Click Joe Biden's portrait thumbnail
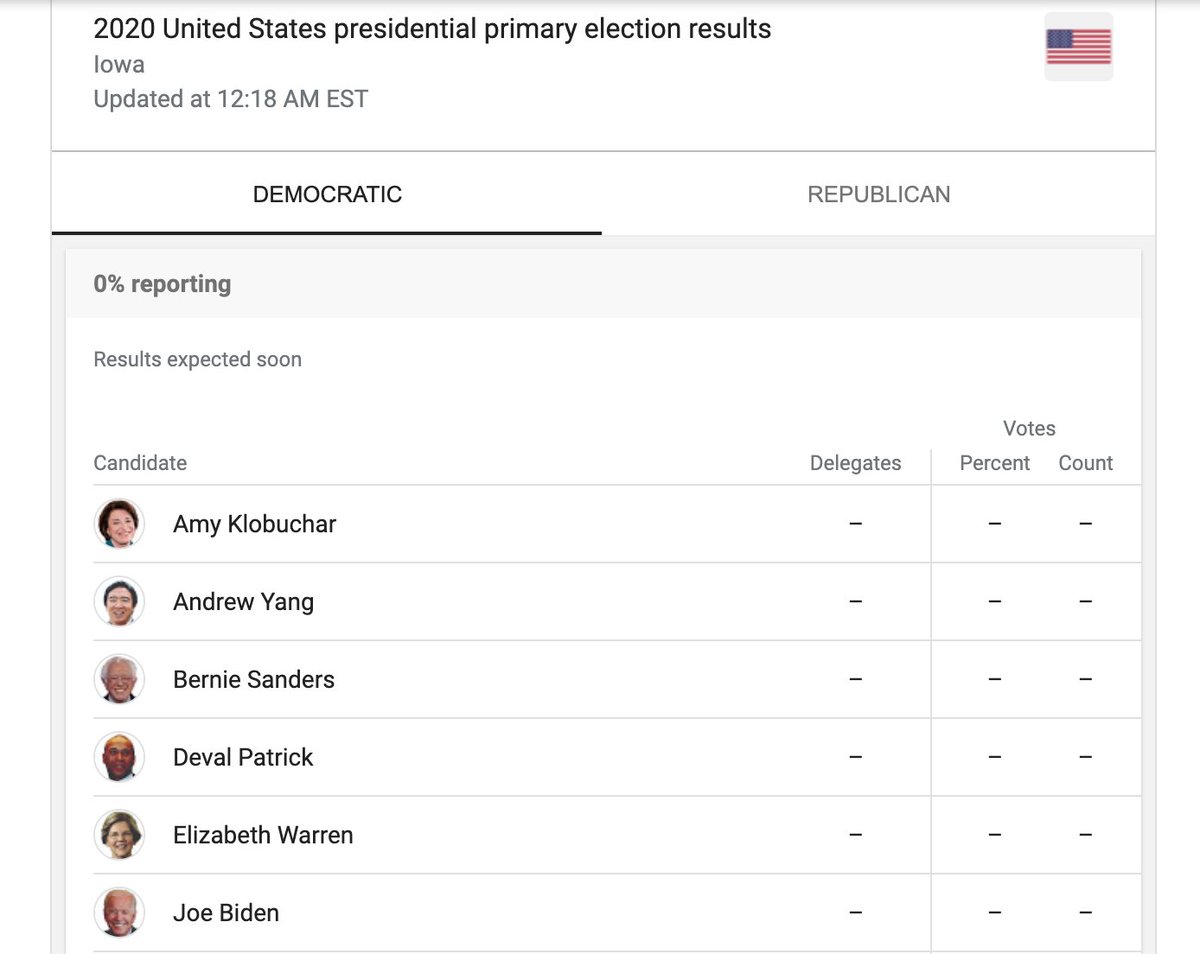The height and width of the screenshot is (954, 1200). pos(119,913)
